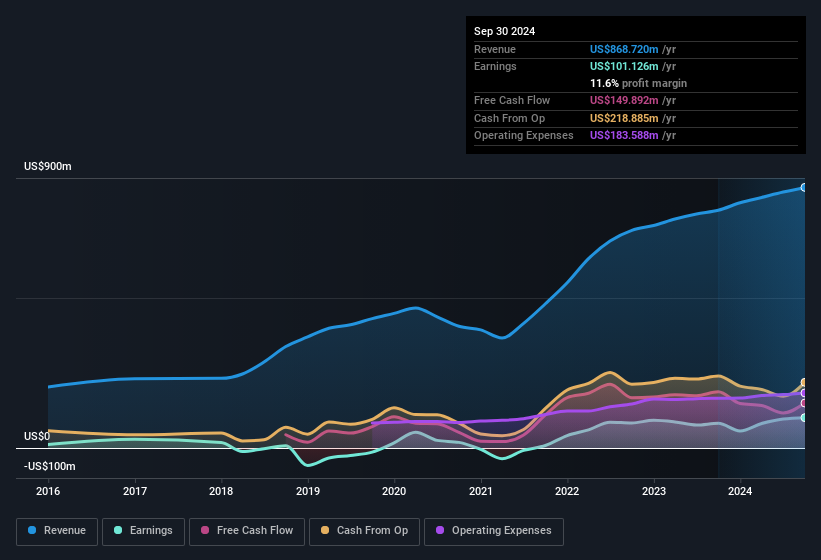Click the US$868.720m revenue value in tooltip
Viewport: 821px width, 560px height.
point(624,49)
